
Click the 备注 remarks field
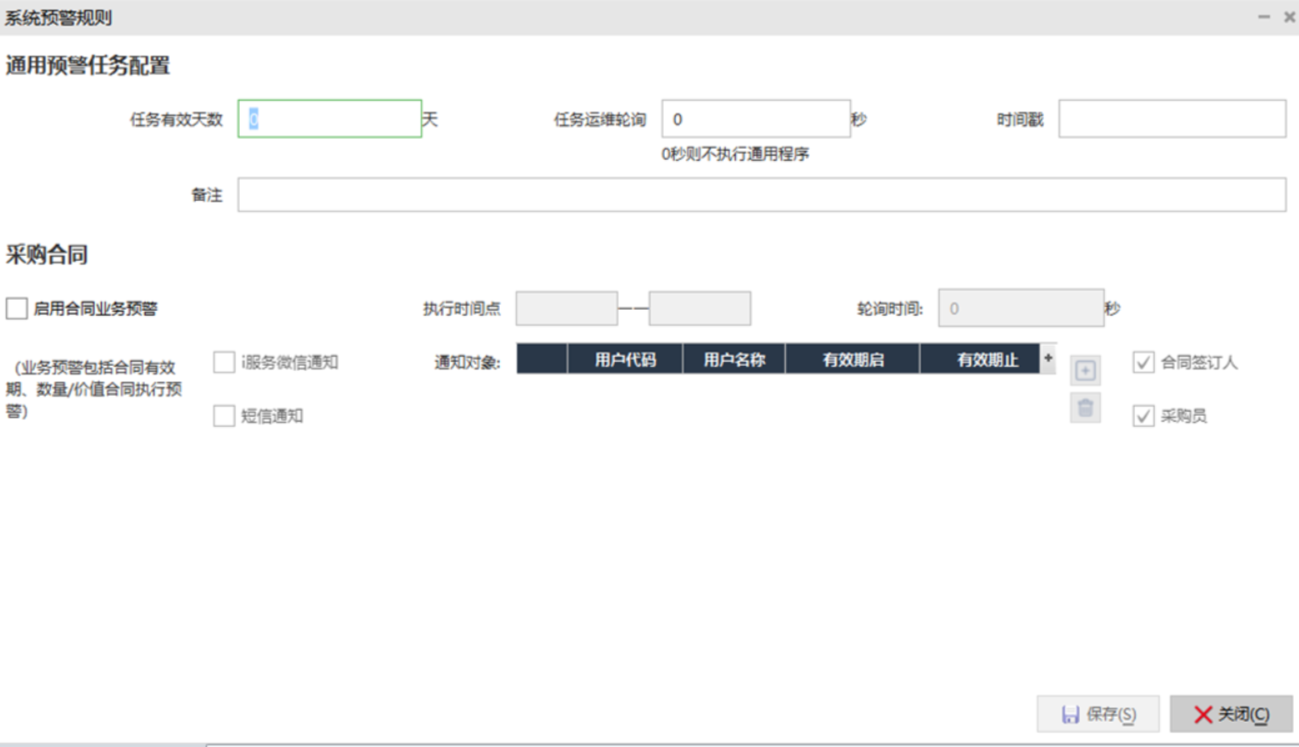[761, 195]
